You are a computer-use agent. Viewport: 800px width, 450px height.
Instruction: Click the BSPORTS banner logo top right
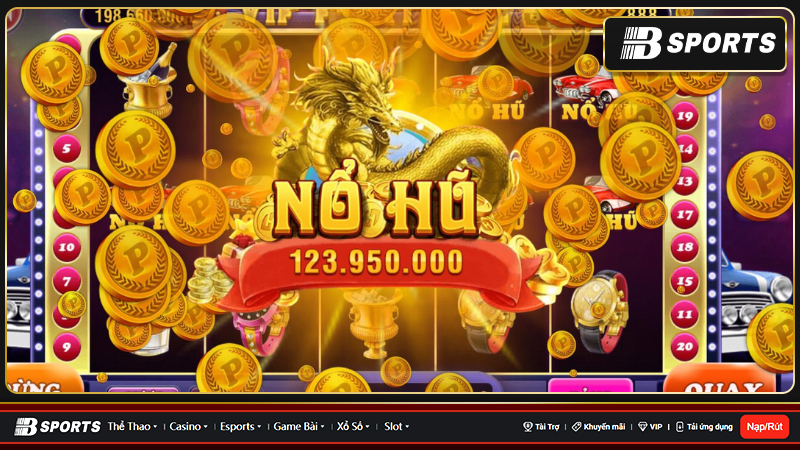click(695, 43)
